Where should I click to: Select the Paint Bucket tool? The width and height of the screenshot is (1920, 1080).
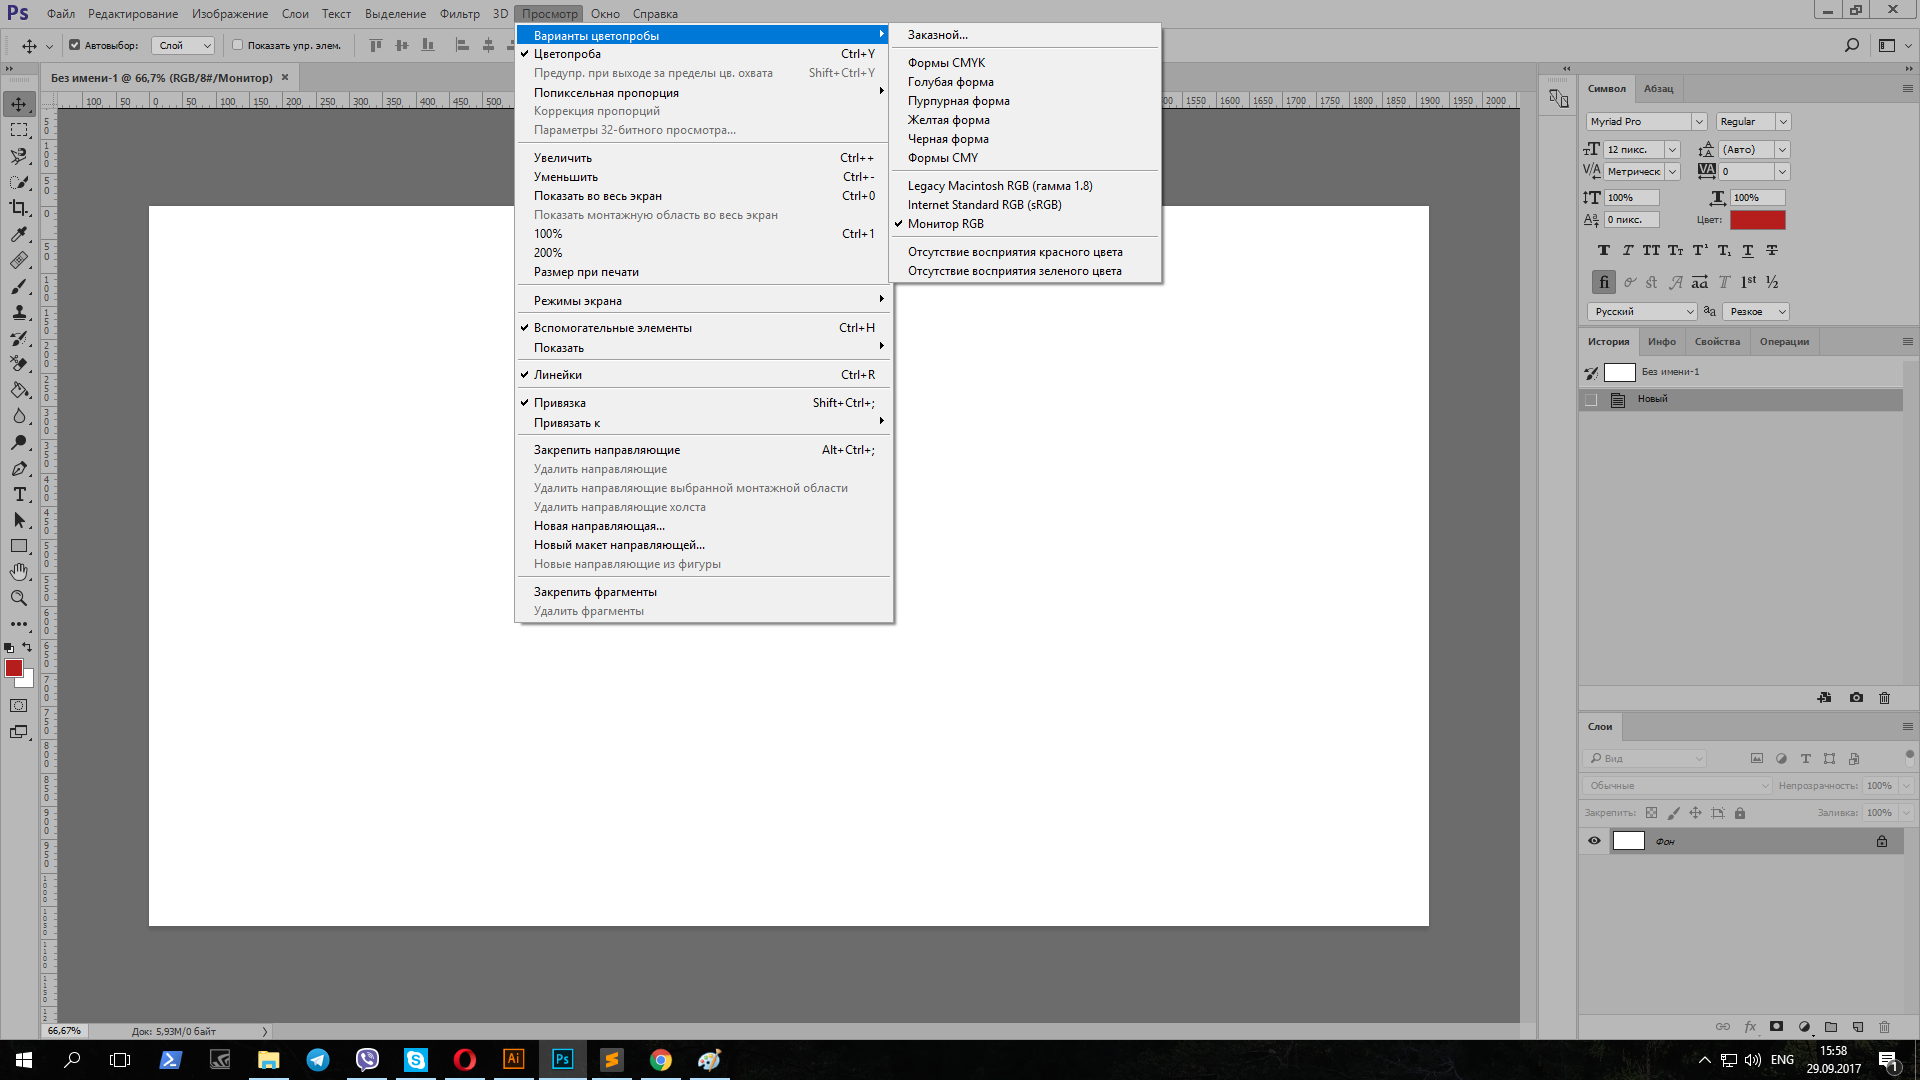click(x=19, y=390)
